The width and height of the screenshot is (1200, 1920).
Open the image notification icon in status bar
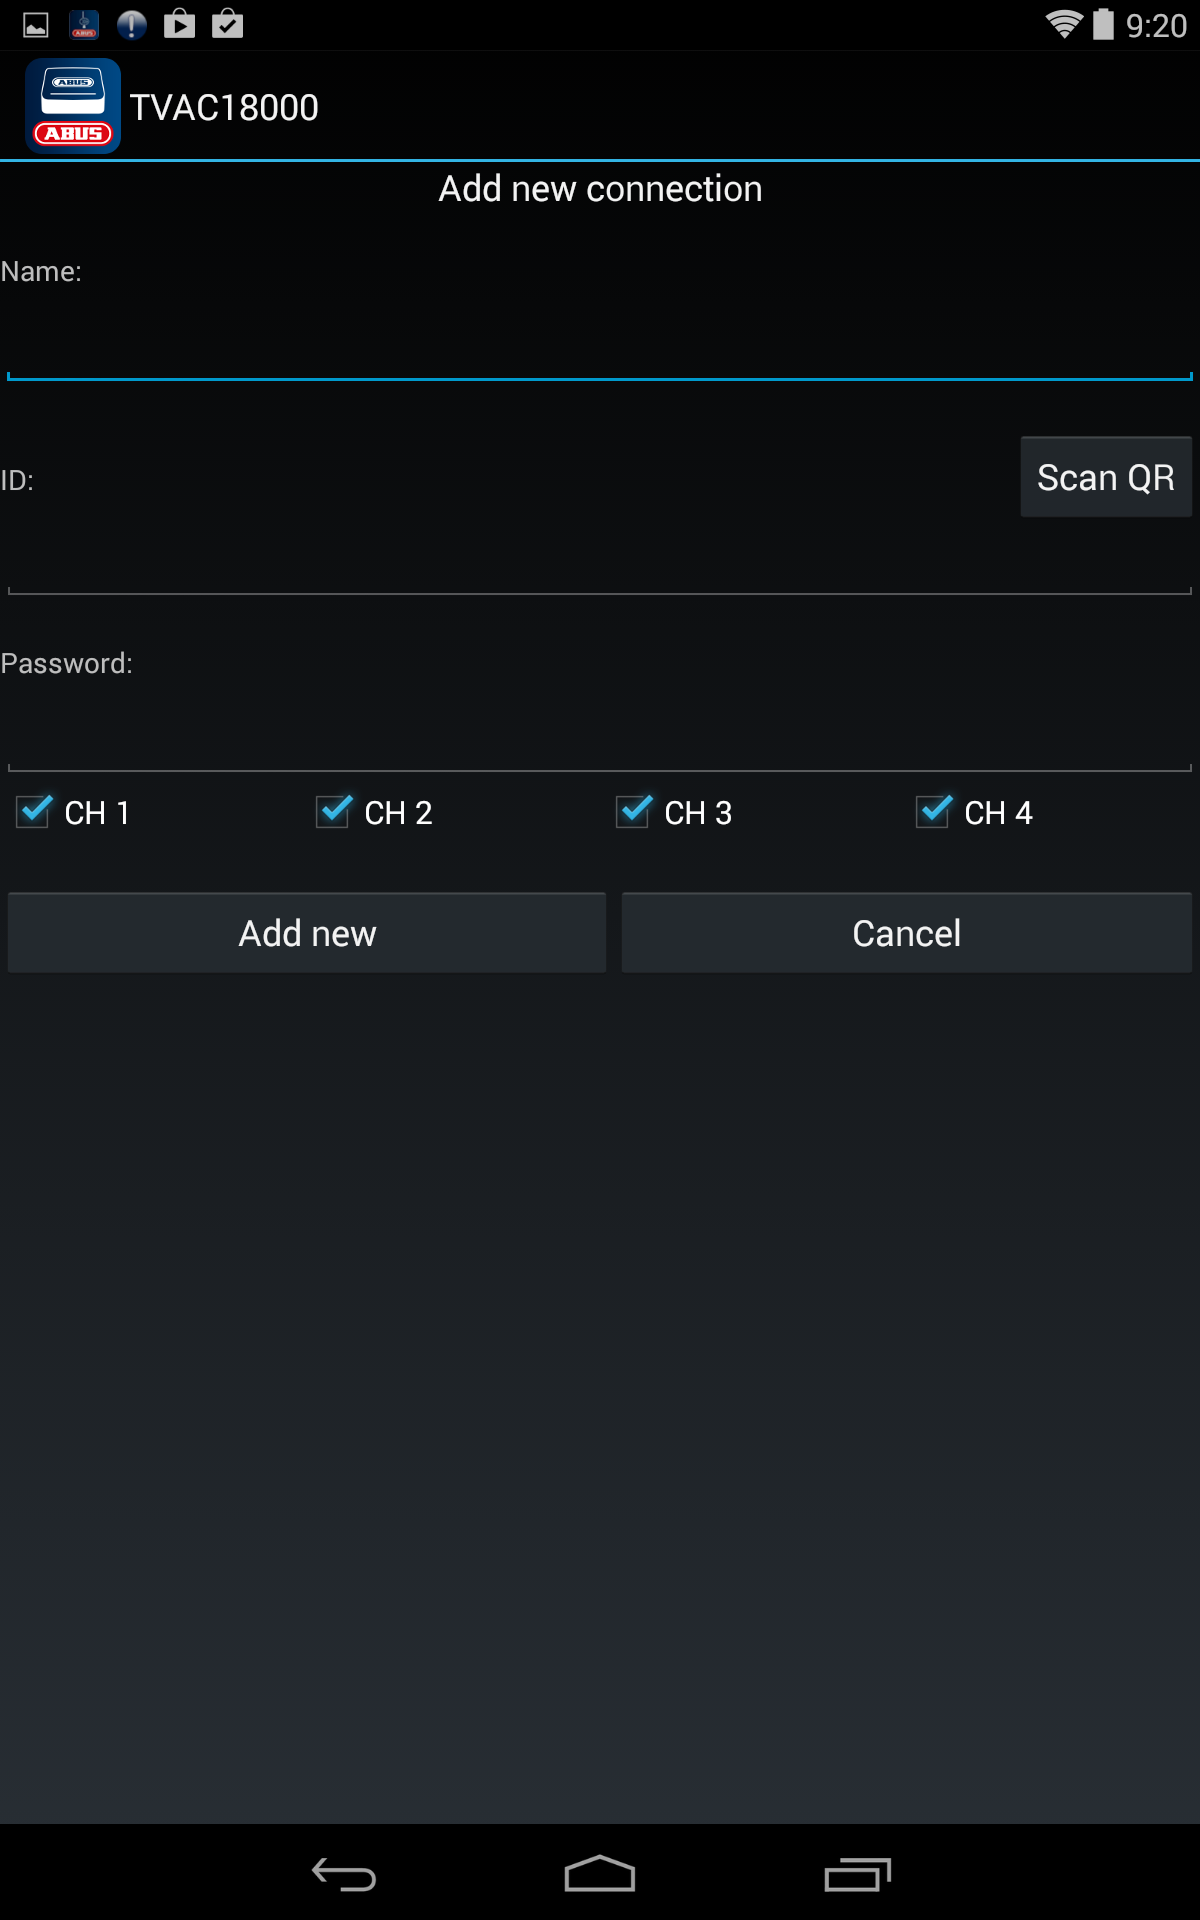coord(36,25)
